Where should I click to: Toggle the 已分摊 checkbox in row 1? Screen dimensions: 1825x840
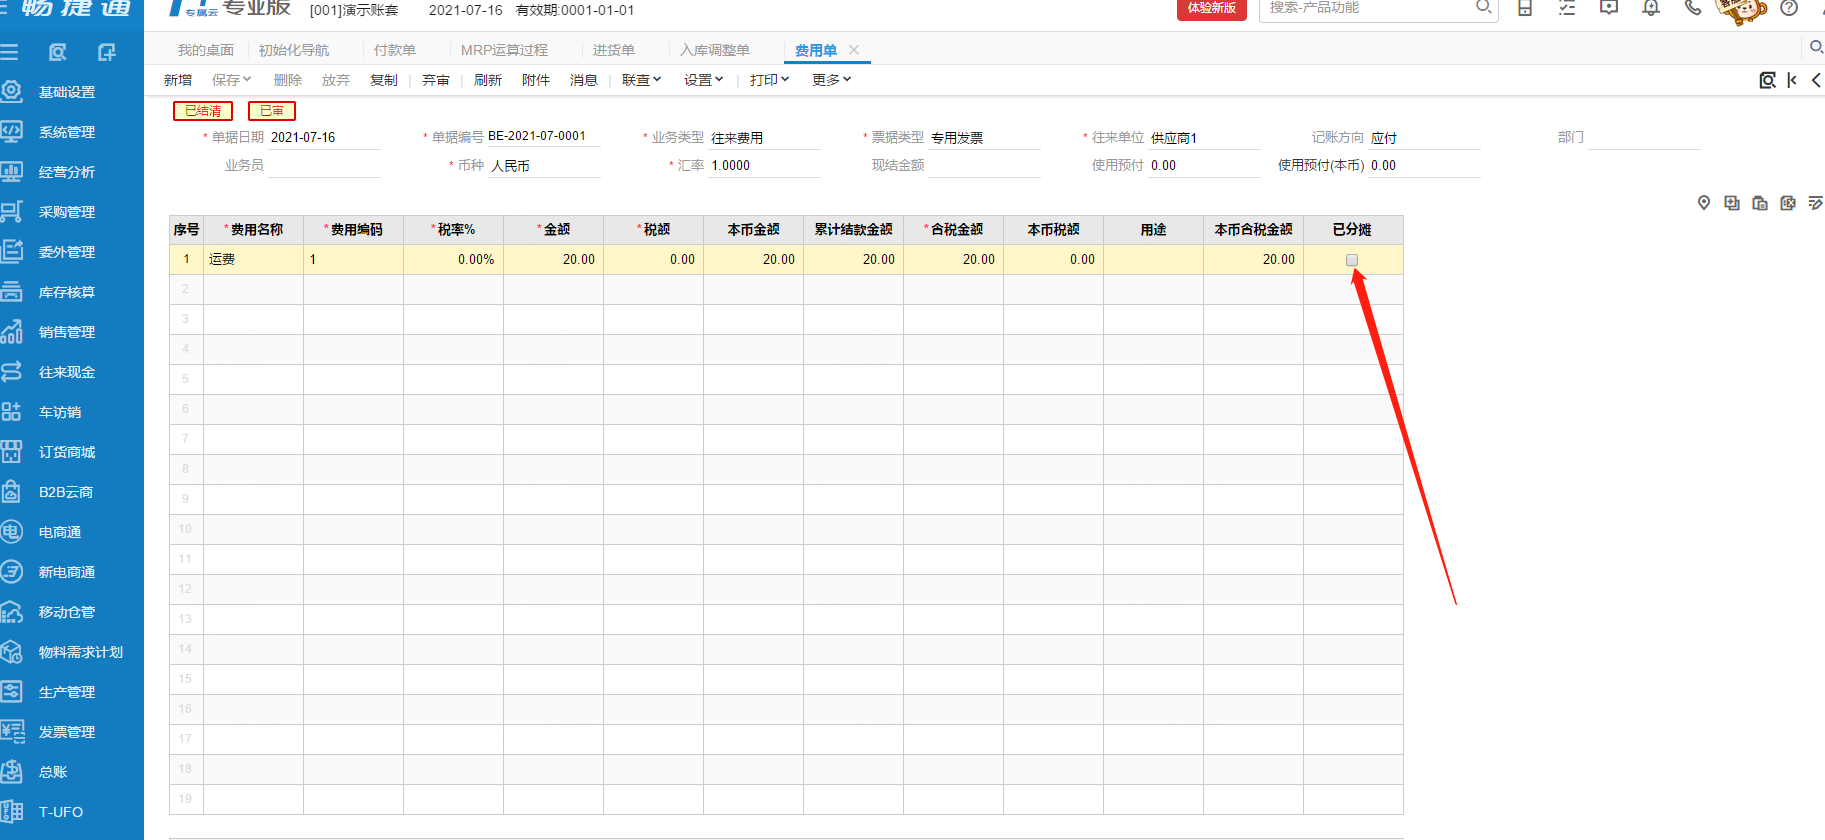click(x=1352, y=260)
